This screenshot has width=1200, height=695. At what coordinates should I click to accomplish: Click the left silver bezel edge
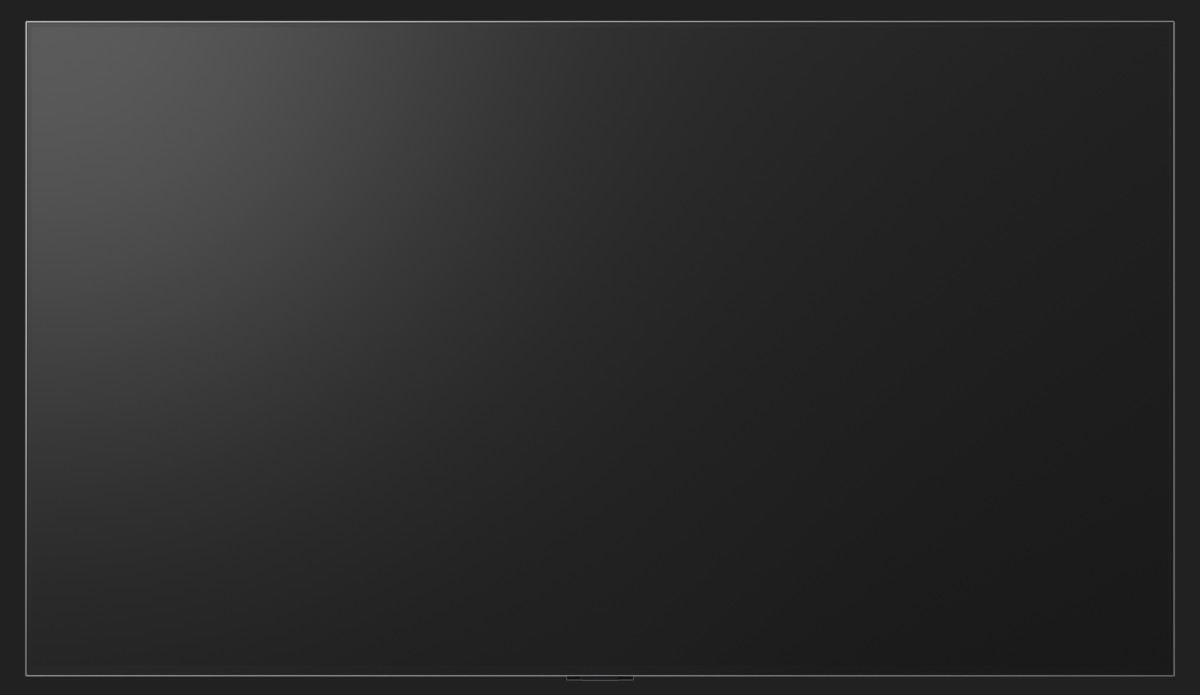(27, 348)
